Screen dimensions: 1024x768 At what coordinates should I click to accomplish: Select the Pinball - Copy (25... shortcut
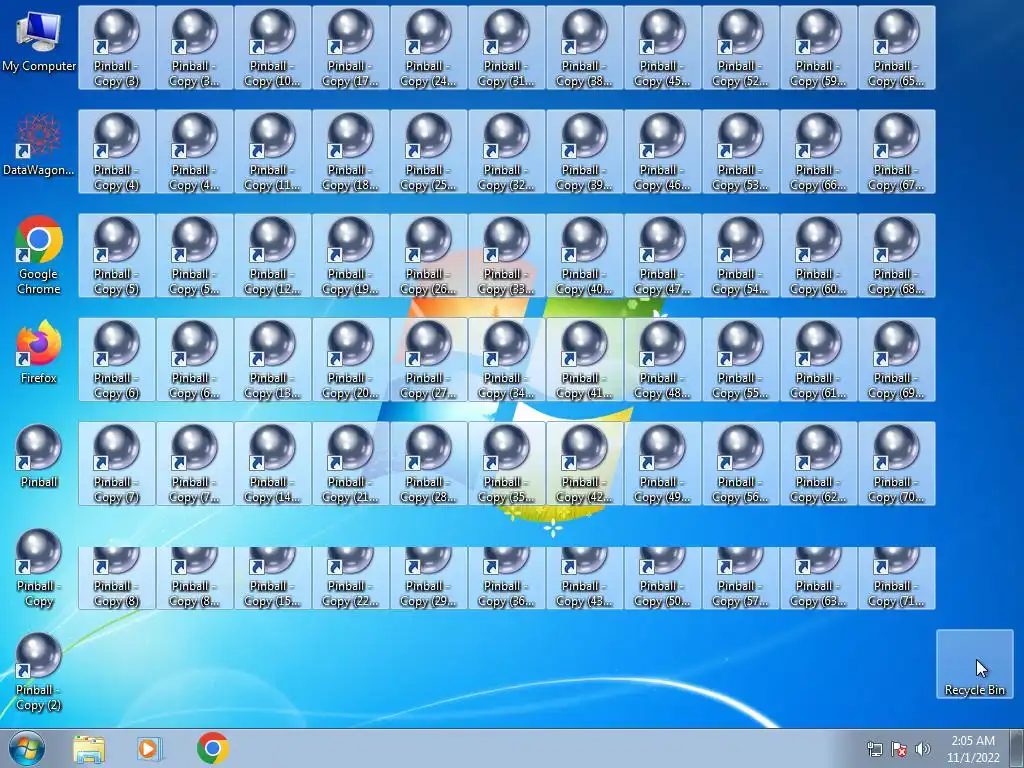pos(429,152)
